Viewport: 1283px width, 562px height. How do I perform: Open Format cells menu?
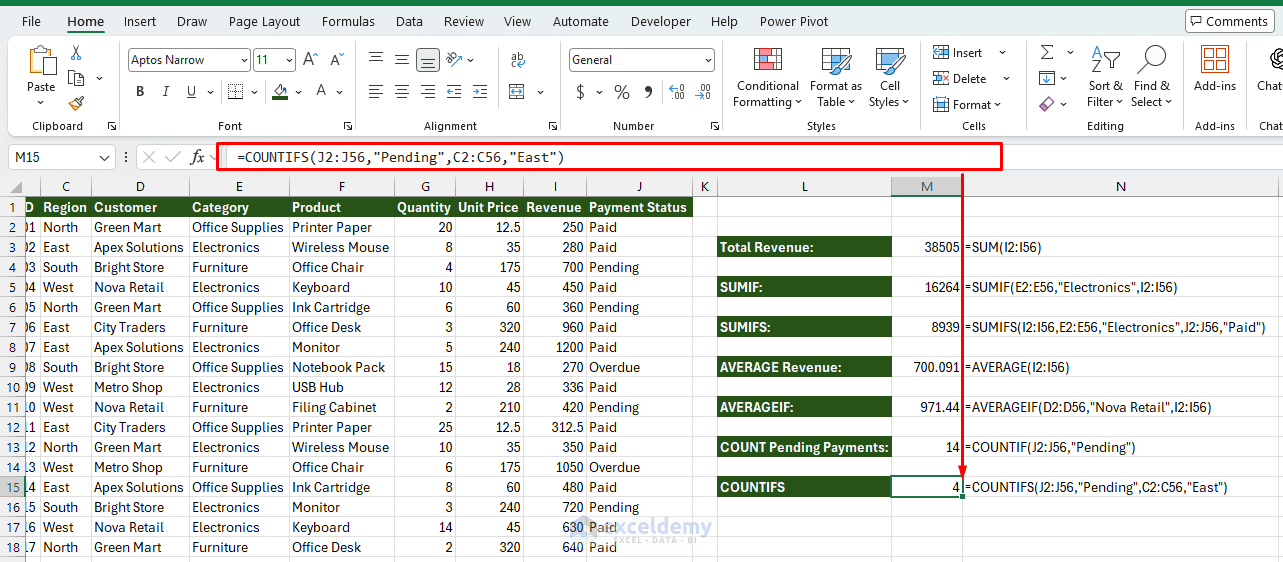[968, 105]
